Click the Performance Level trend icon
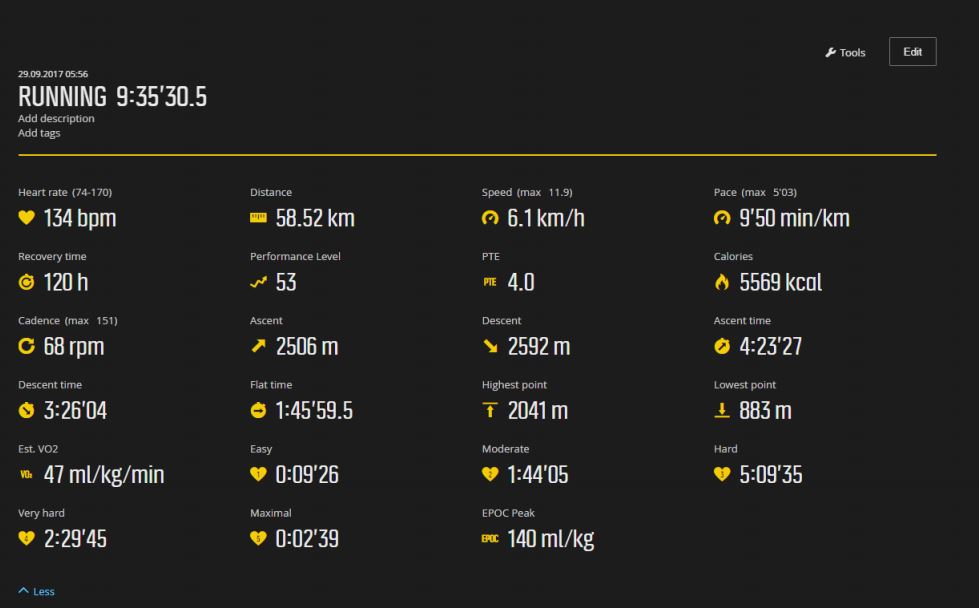The height and width of the screenshot is (608, 979). pos(258,282)
